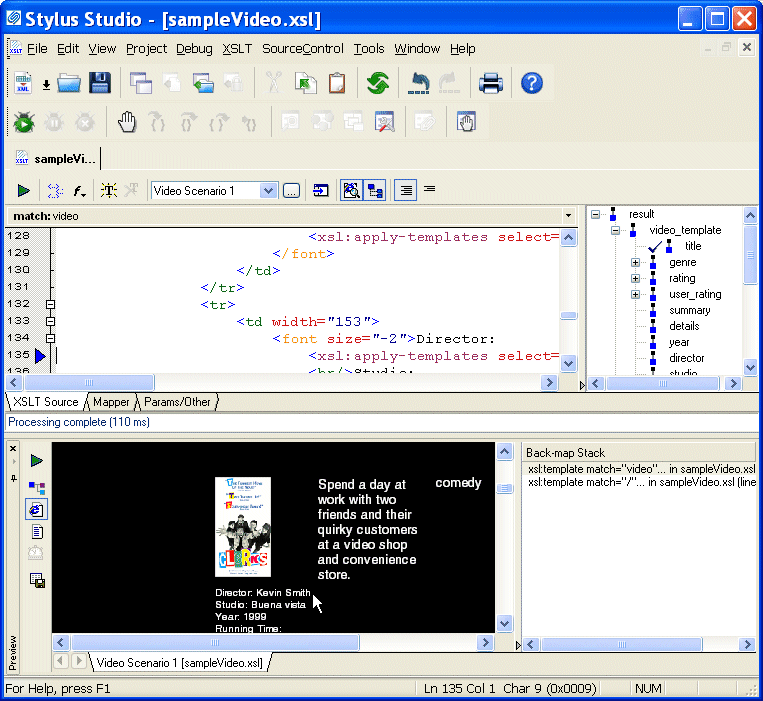Click the code editor vertical scrollbar down arrow
This screenshot has width=763, height=701.
[x=568, y=364]
